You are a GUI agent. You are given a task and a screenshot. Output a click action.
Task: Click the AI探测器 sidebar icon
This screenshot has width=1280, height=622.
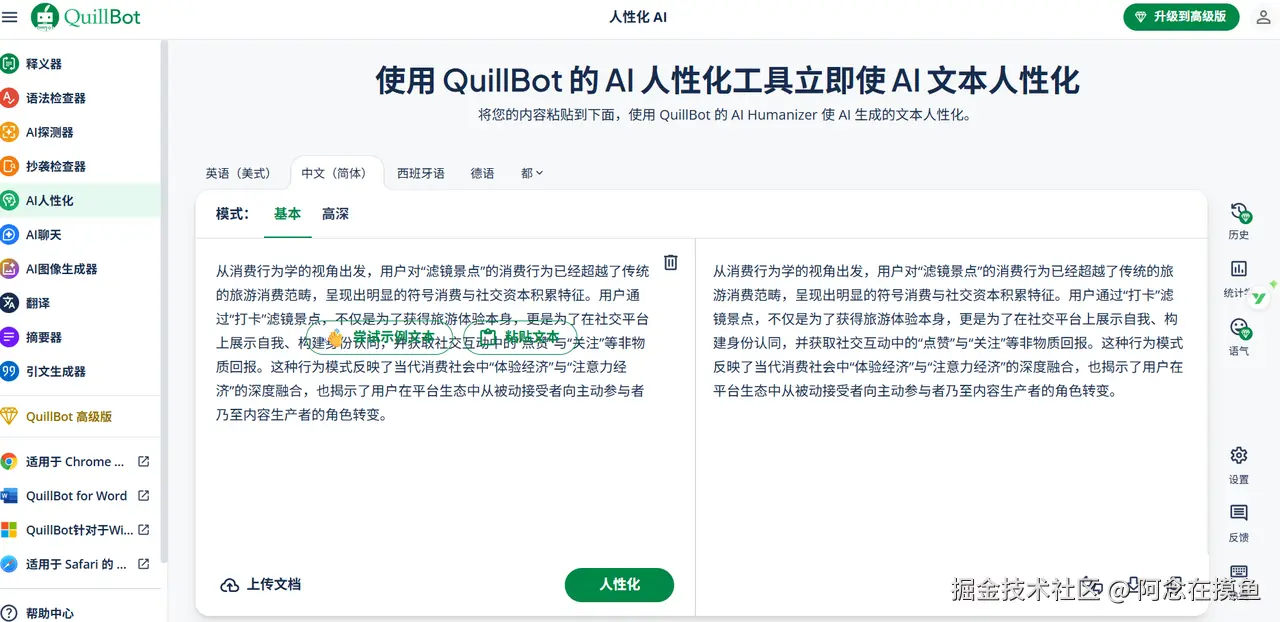[x=9, y=132]
